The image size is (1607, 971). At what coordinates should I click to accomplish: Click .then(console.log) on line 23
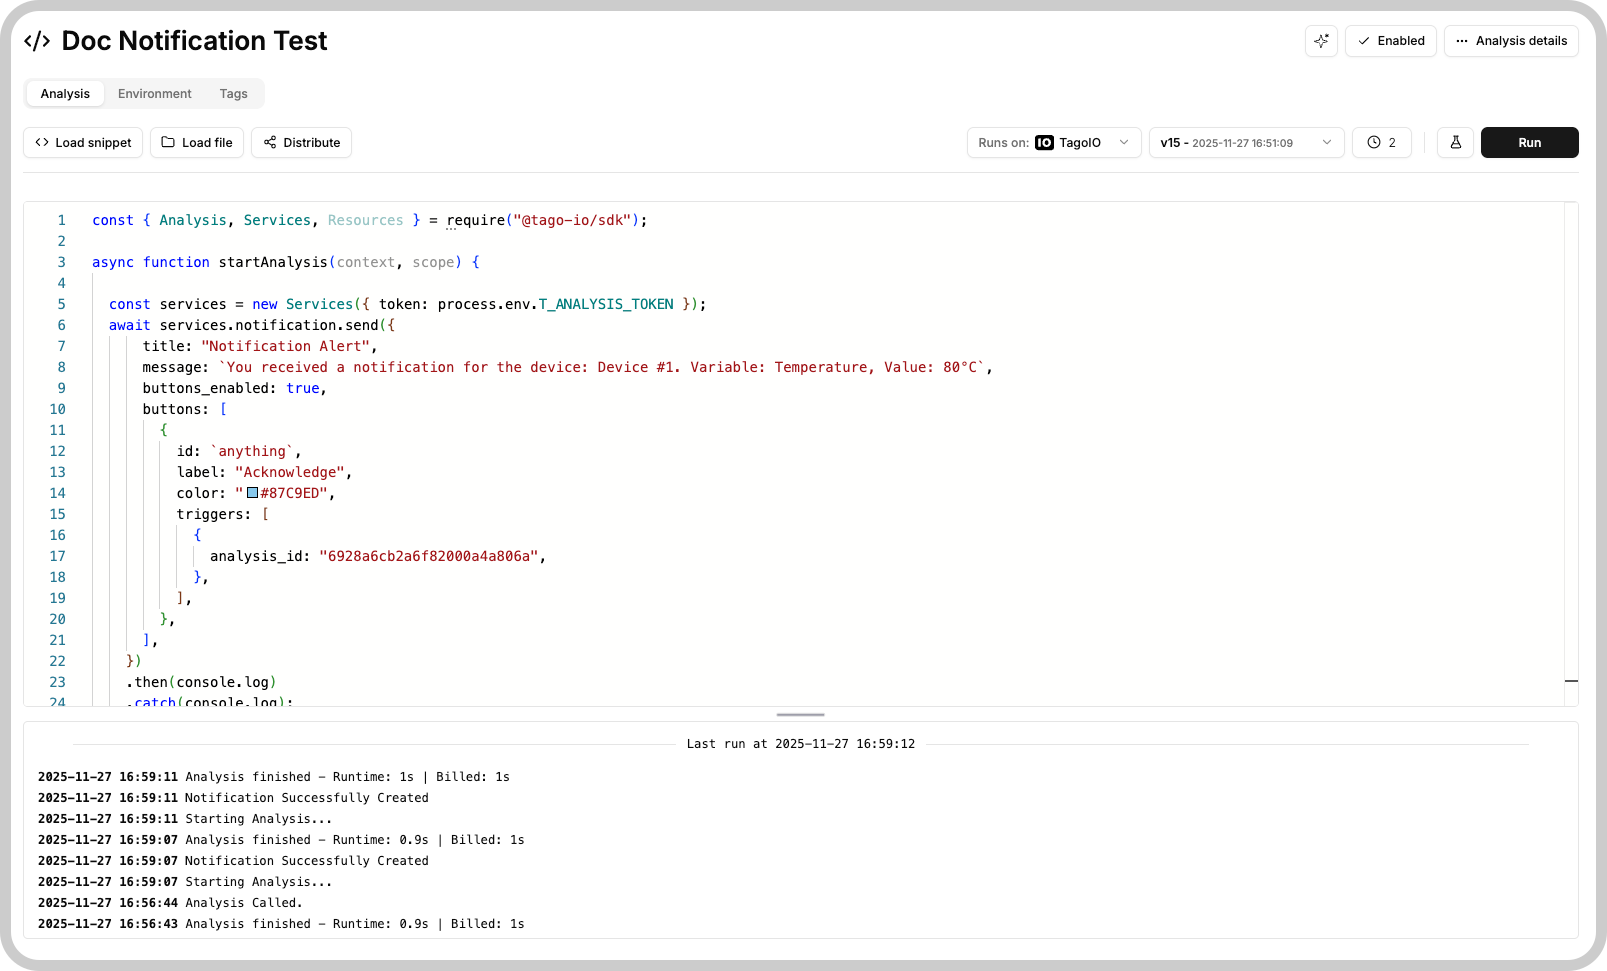click(x=201, y=682)
